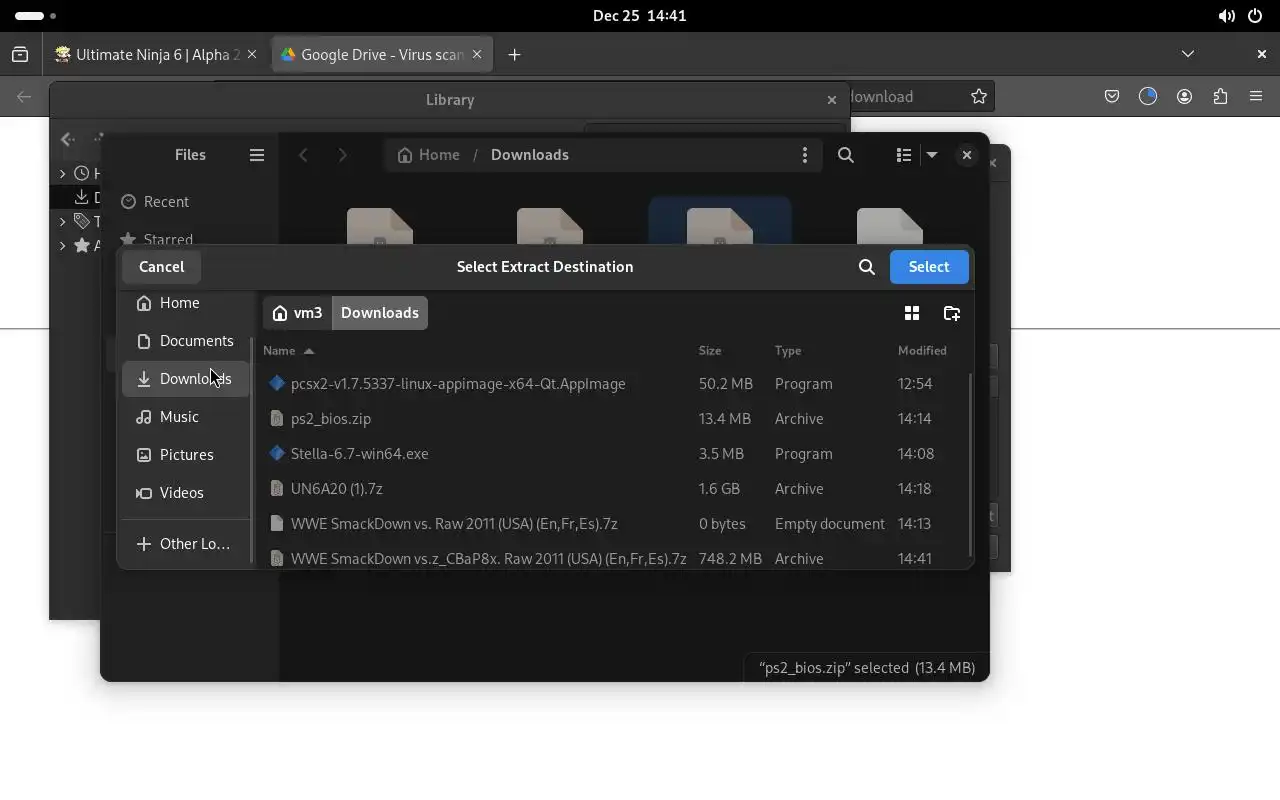Open the browser extensions icon

click(x=1220, y=97)
